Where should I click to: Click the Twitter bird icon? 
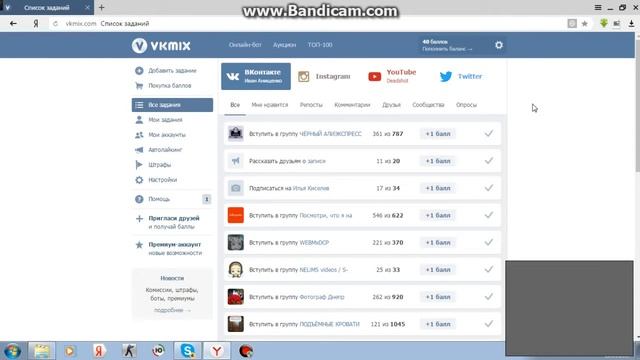coord(446,76)
